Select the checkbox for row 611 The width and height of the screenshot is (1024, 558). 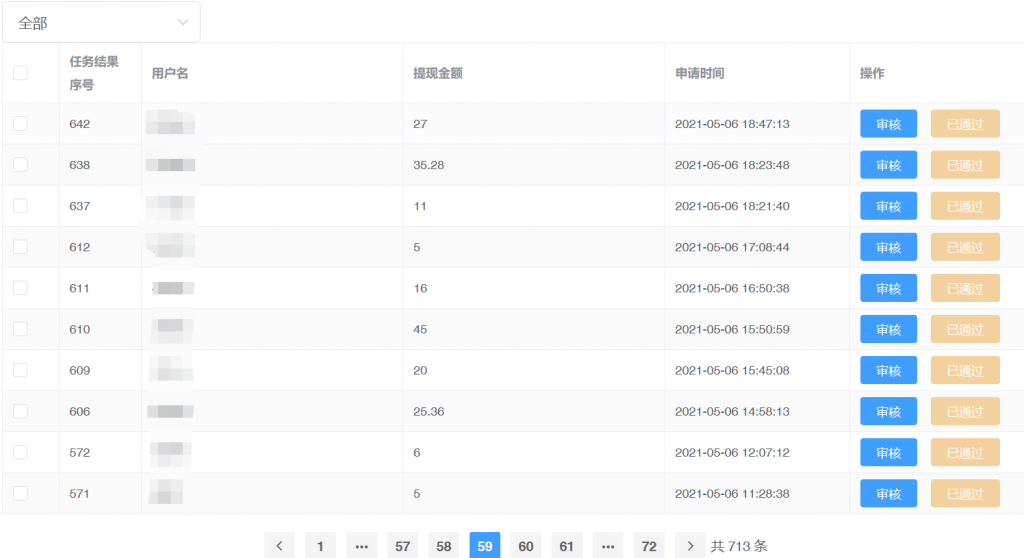pyautogui.click(x=20, y=288)
